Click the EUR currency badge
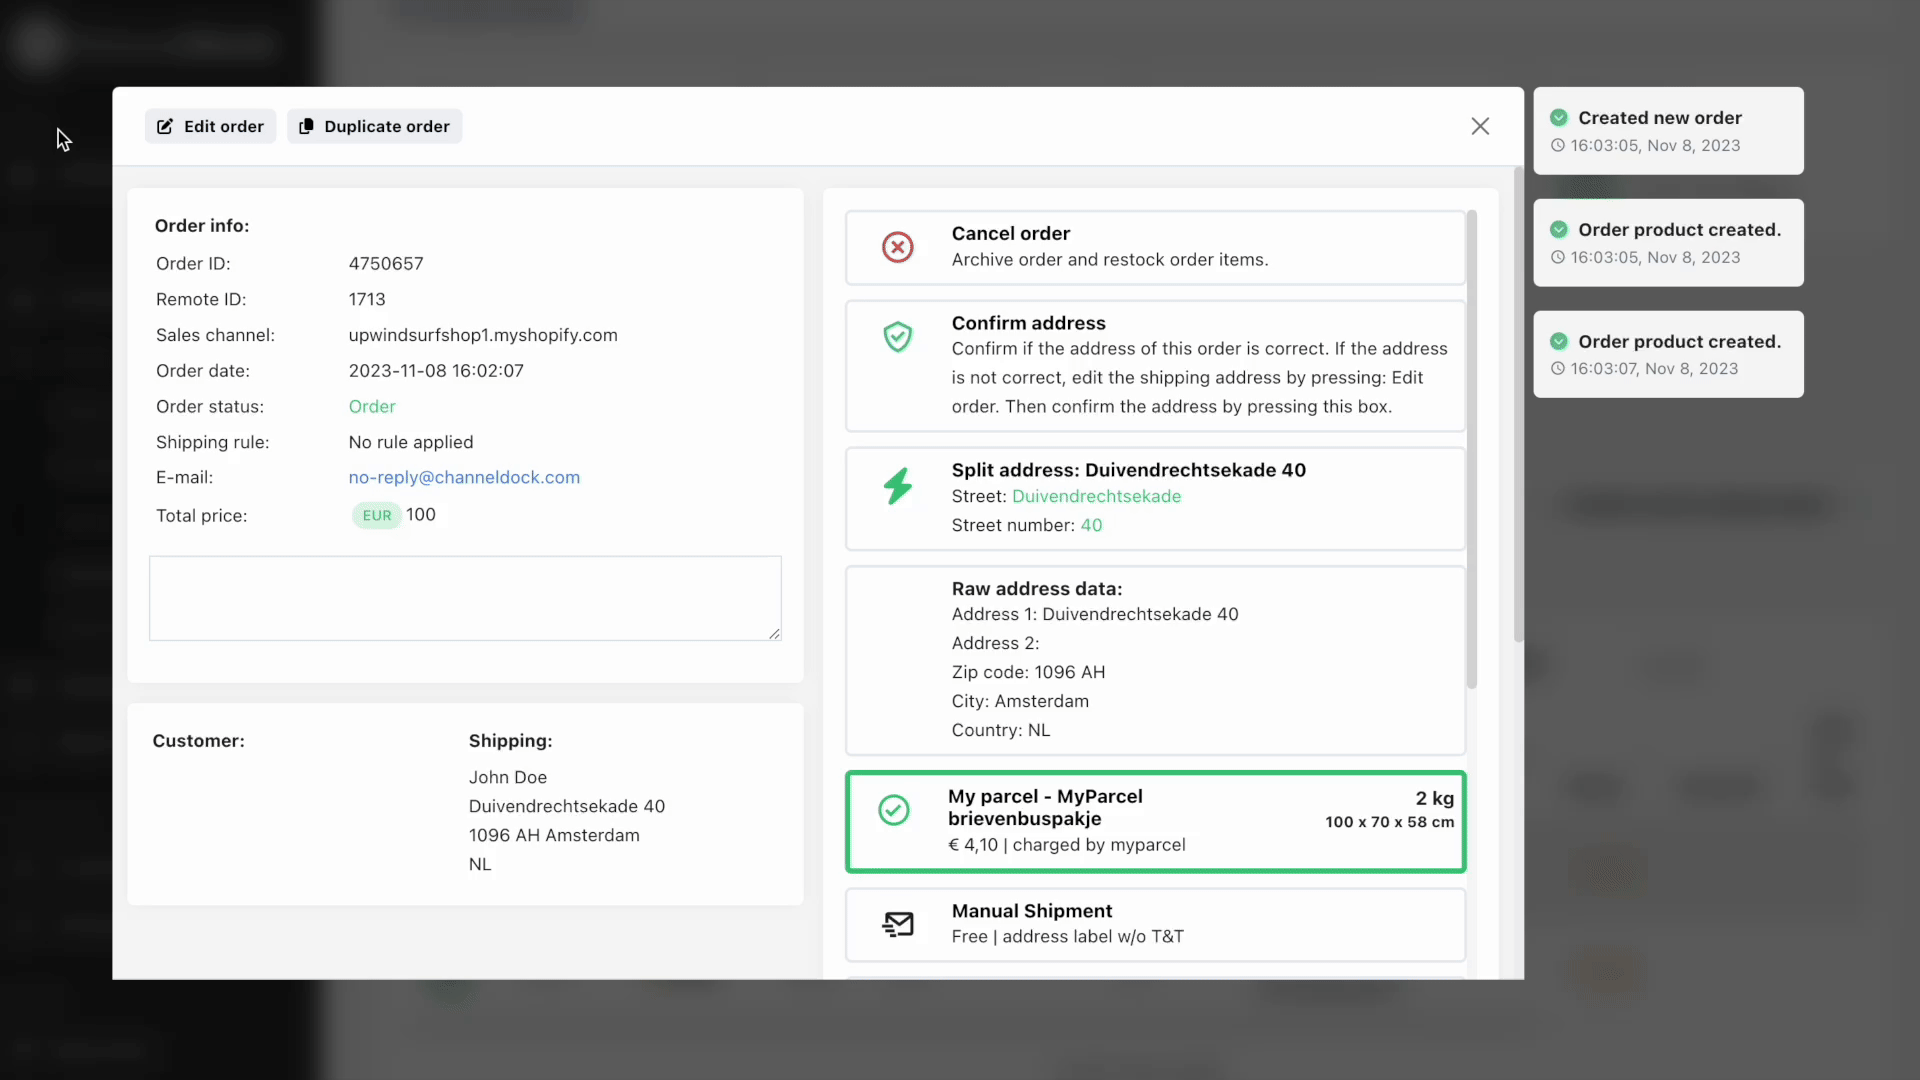Screen dimensions: 1920x1080 pyautogui.click(x=377, y=515)
